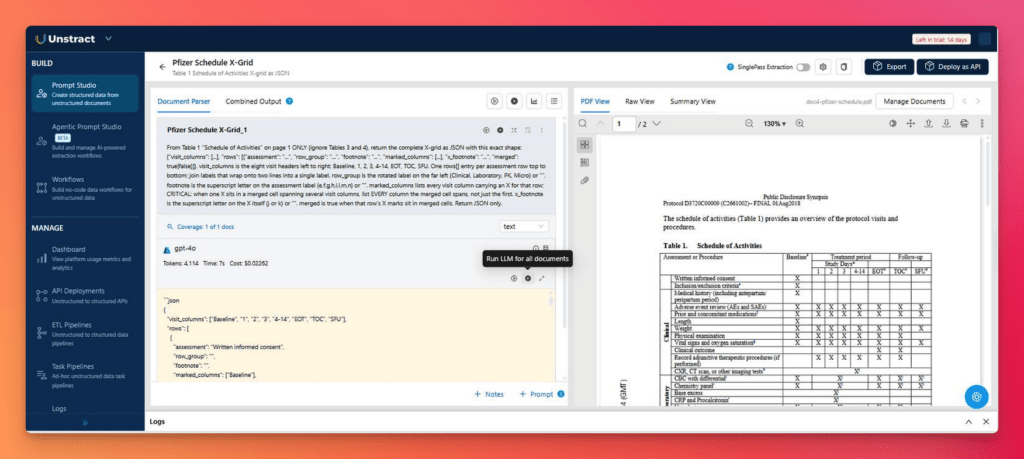Open the search magnifier in the PDF viewer toolbar
Screen dimensions: 1024x459
click(x=583, y=123)
